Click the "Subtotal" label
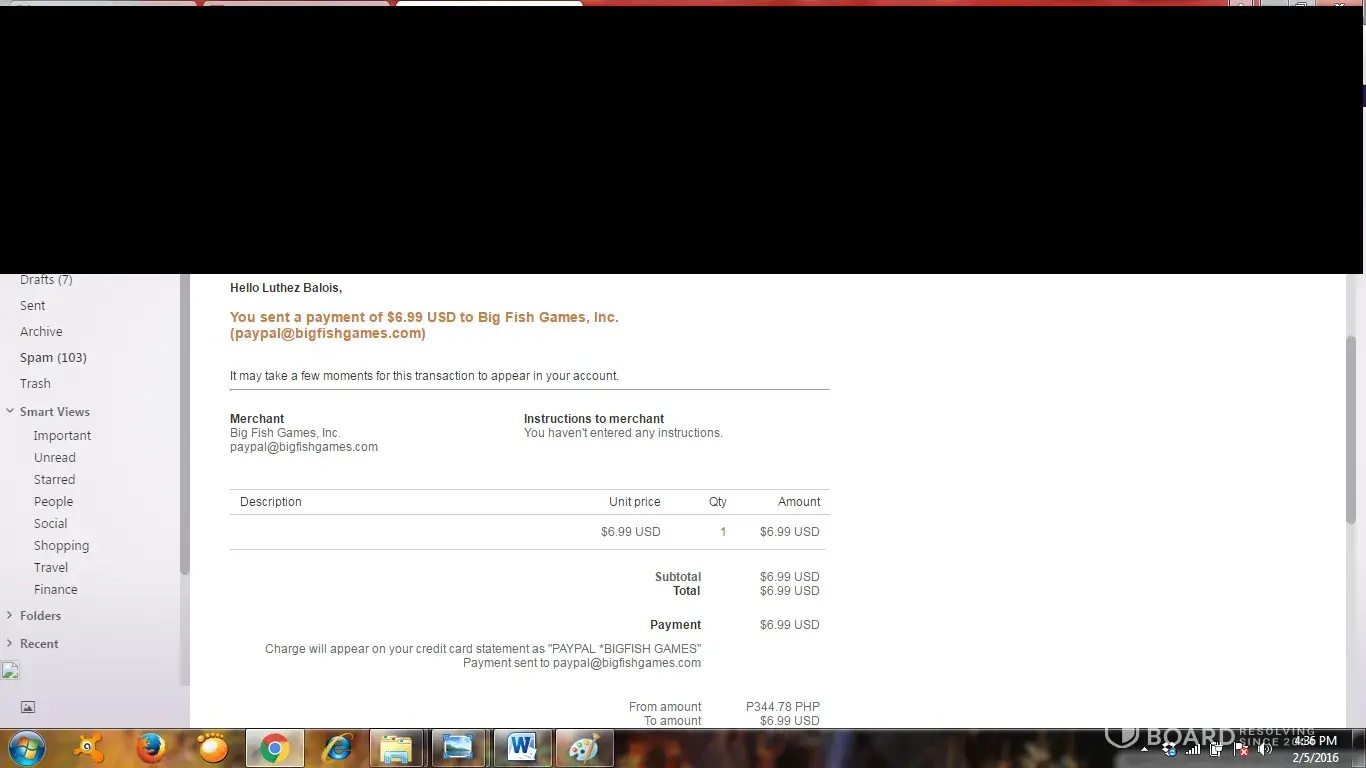 tap(678, 577)
